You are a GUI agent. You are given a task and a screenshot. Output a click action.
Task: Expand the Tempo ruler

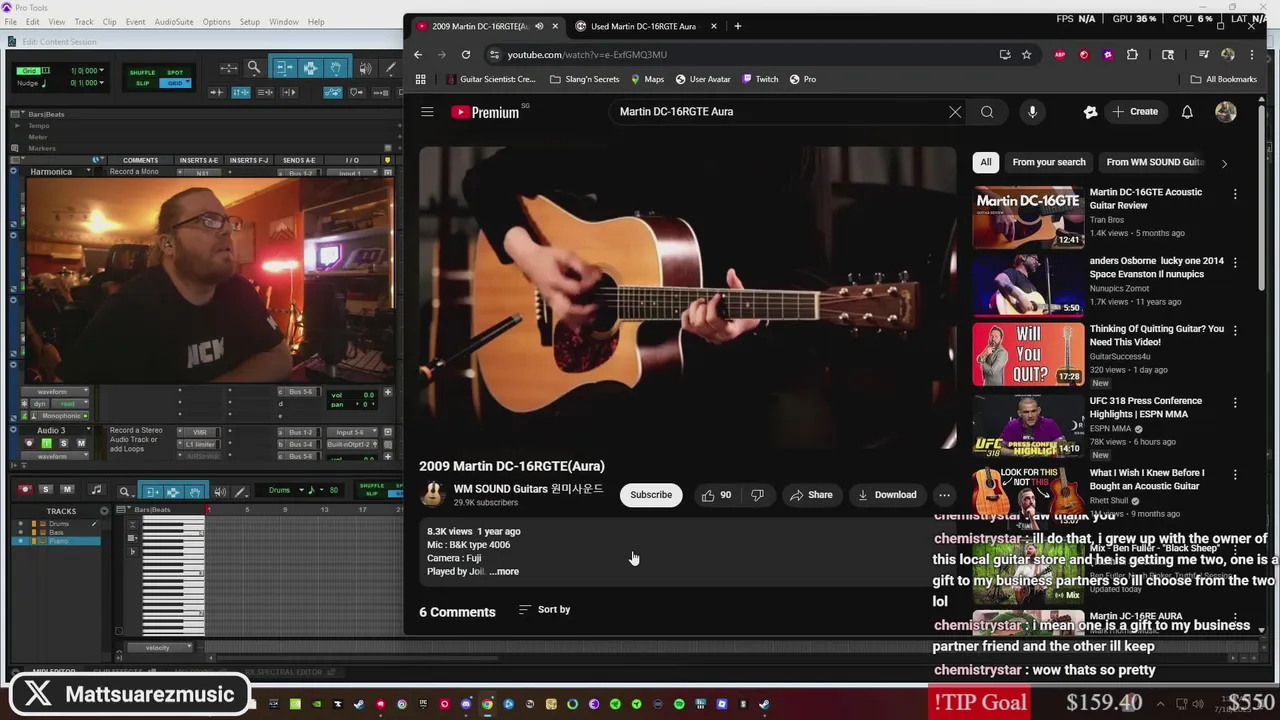(17, 126)
